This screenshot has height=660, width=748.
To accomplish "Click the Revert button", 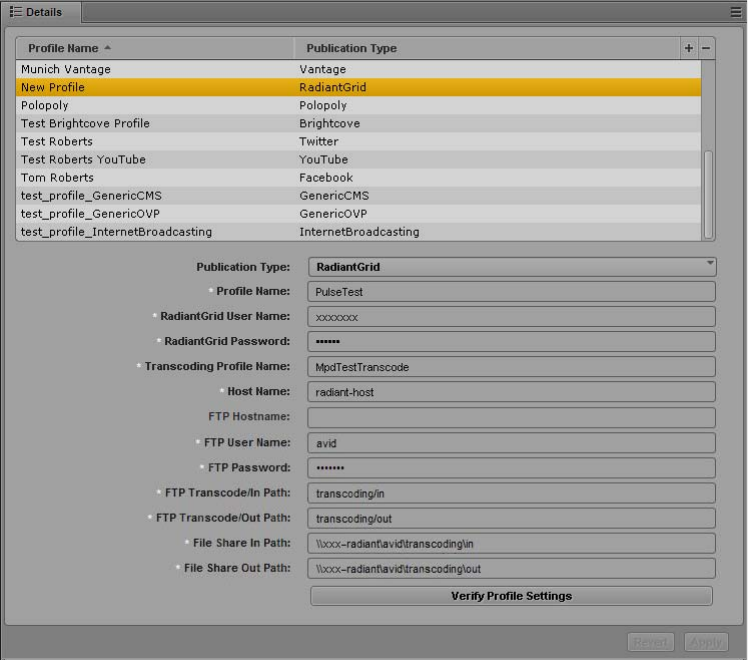I will (x=651, y=642).
